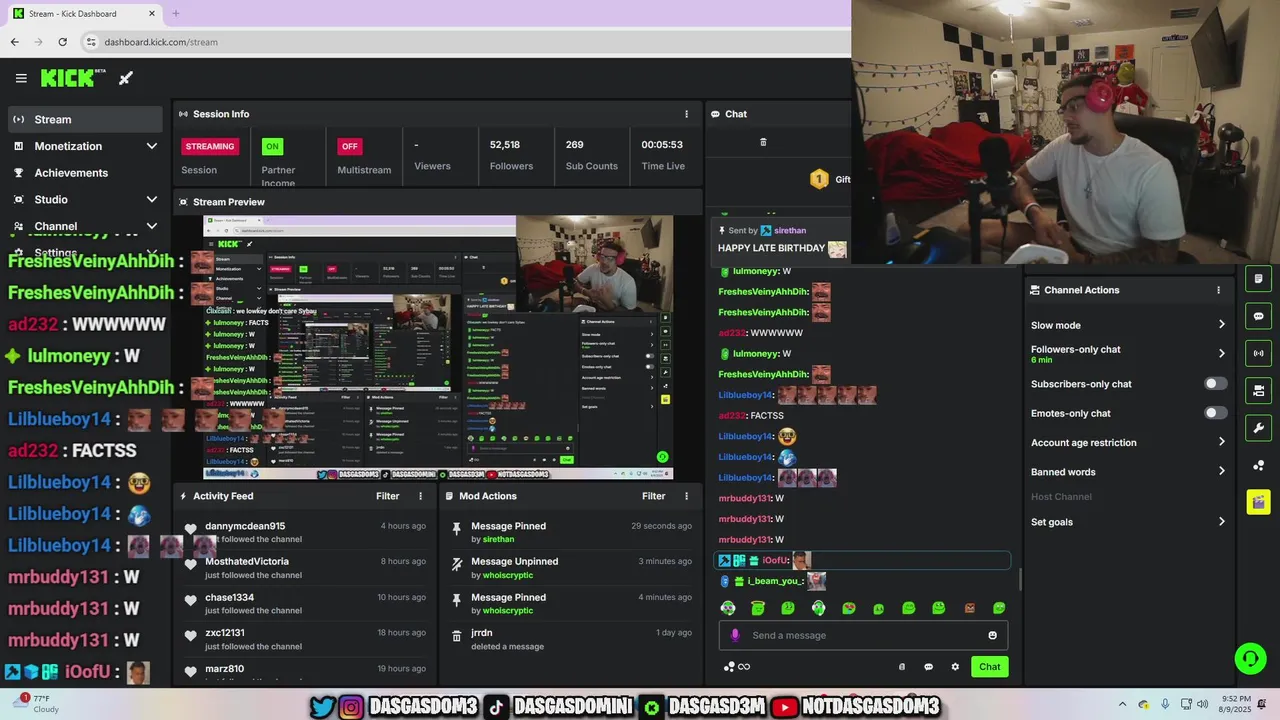This screenshot has width=1280, height=720.
Task: Open Activity Feed three-dot options
Action: (x=420, y=496)
